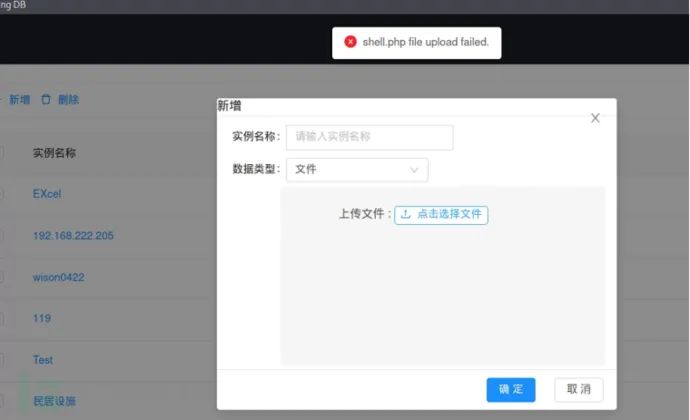Click the 实例名称 label in dialog
Image resolution: width=690 pixels, height=420 pixels.
tap(254, 136)
